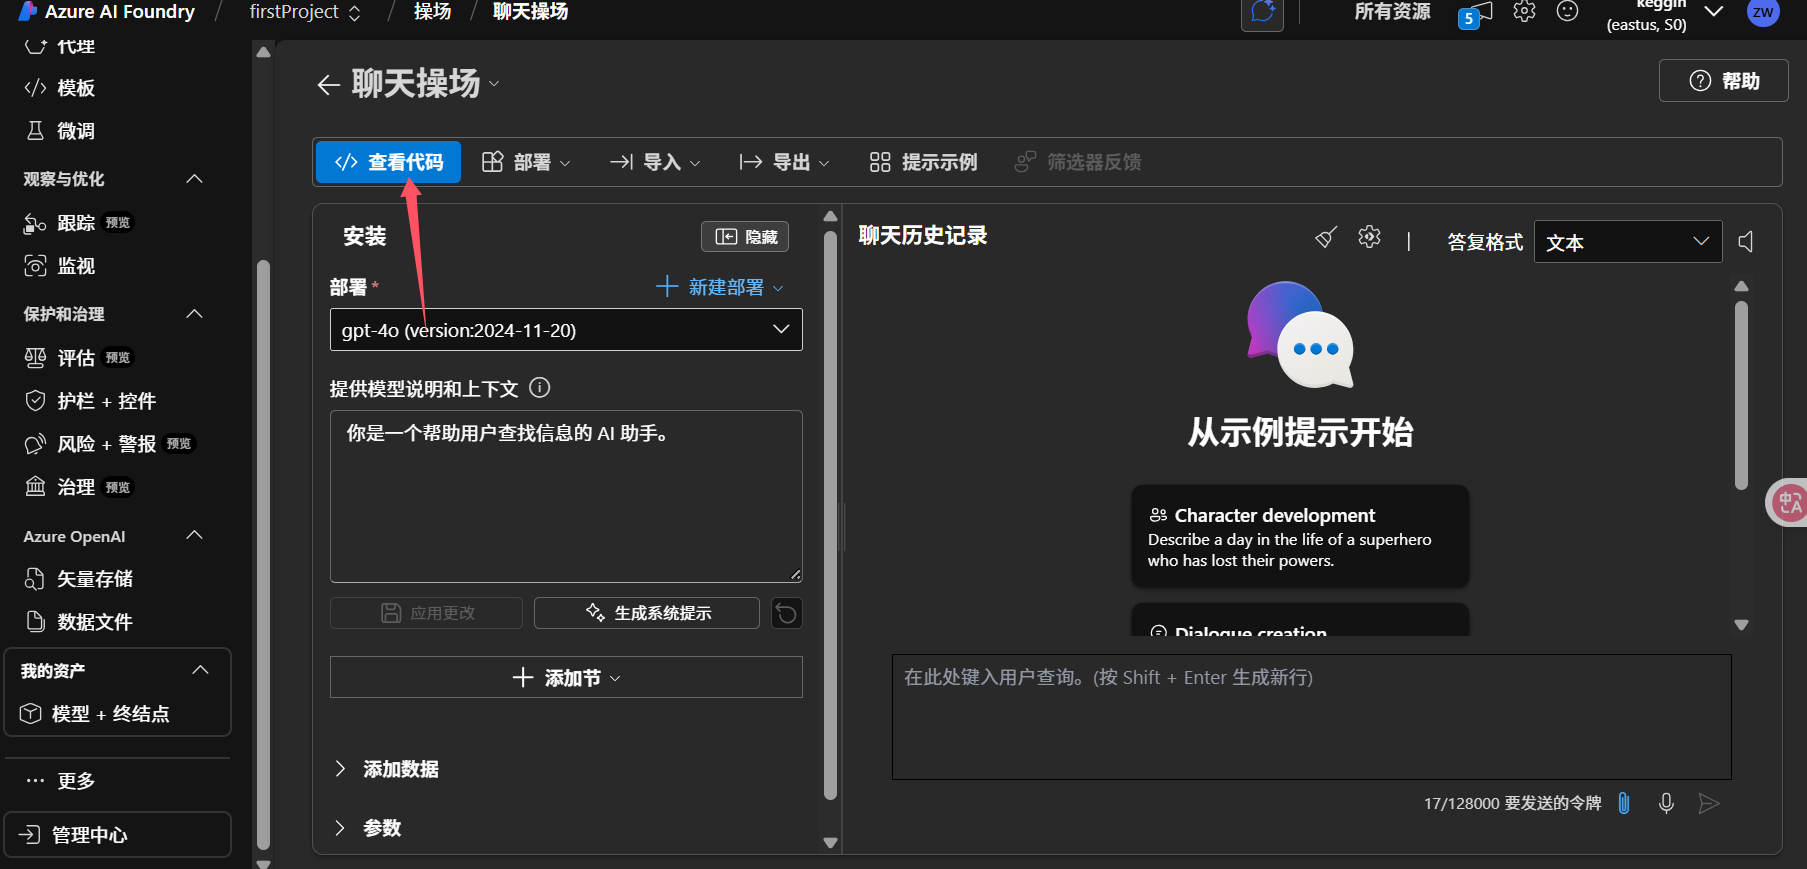Open the firstProject switcher
This screenshot has height=869, width=1807.
pos(305,12)
